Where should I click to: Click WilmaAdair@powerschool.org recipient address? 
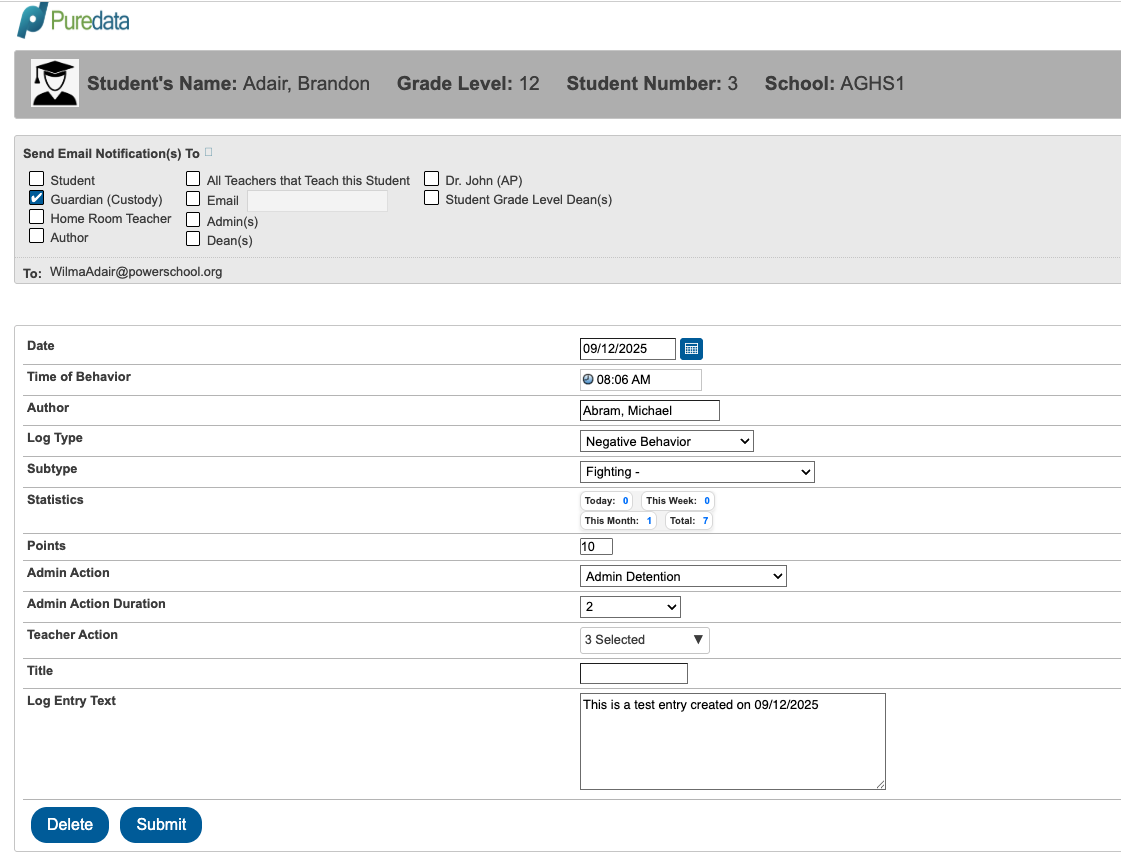136,272
